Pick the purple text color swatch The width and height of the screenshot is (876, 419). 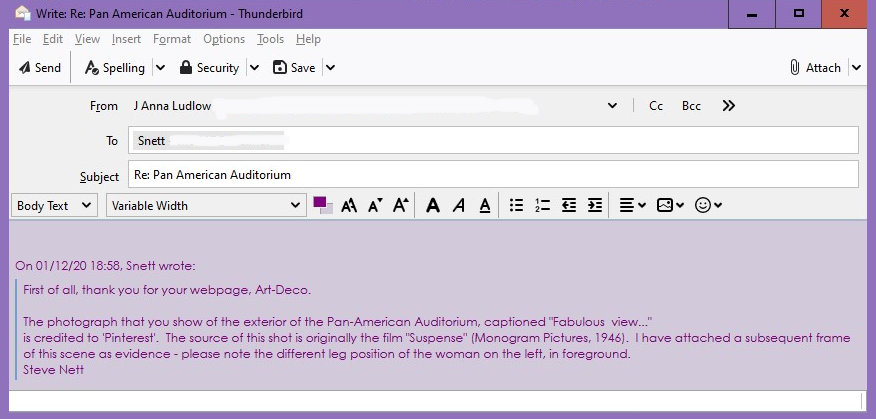[321, 203]
